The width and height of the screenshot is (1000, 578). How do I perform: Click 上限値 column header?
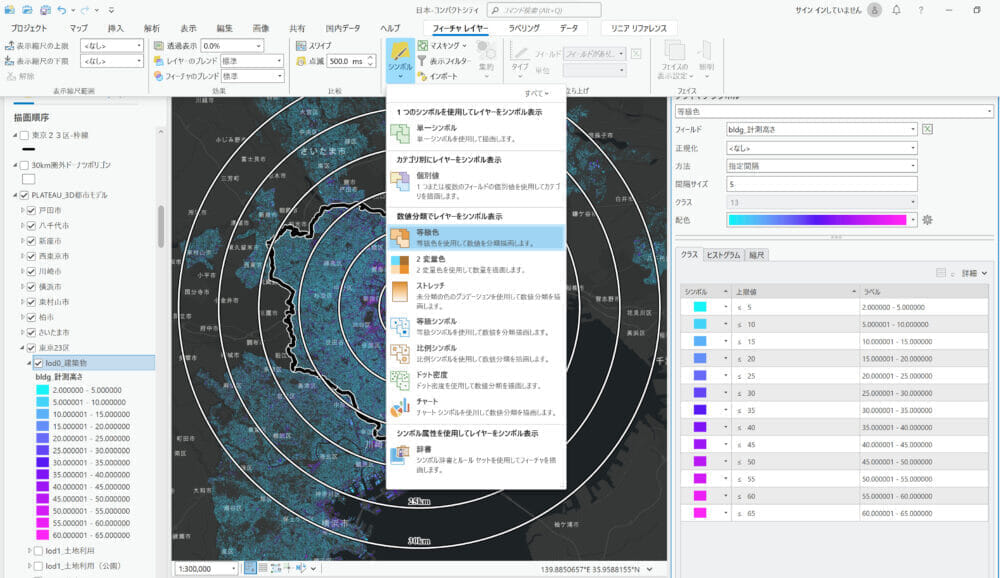click(x=795, y=292)
